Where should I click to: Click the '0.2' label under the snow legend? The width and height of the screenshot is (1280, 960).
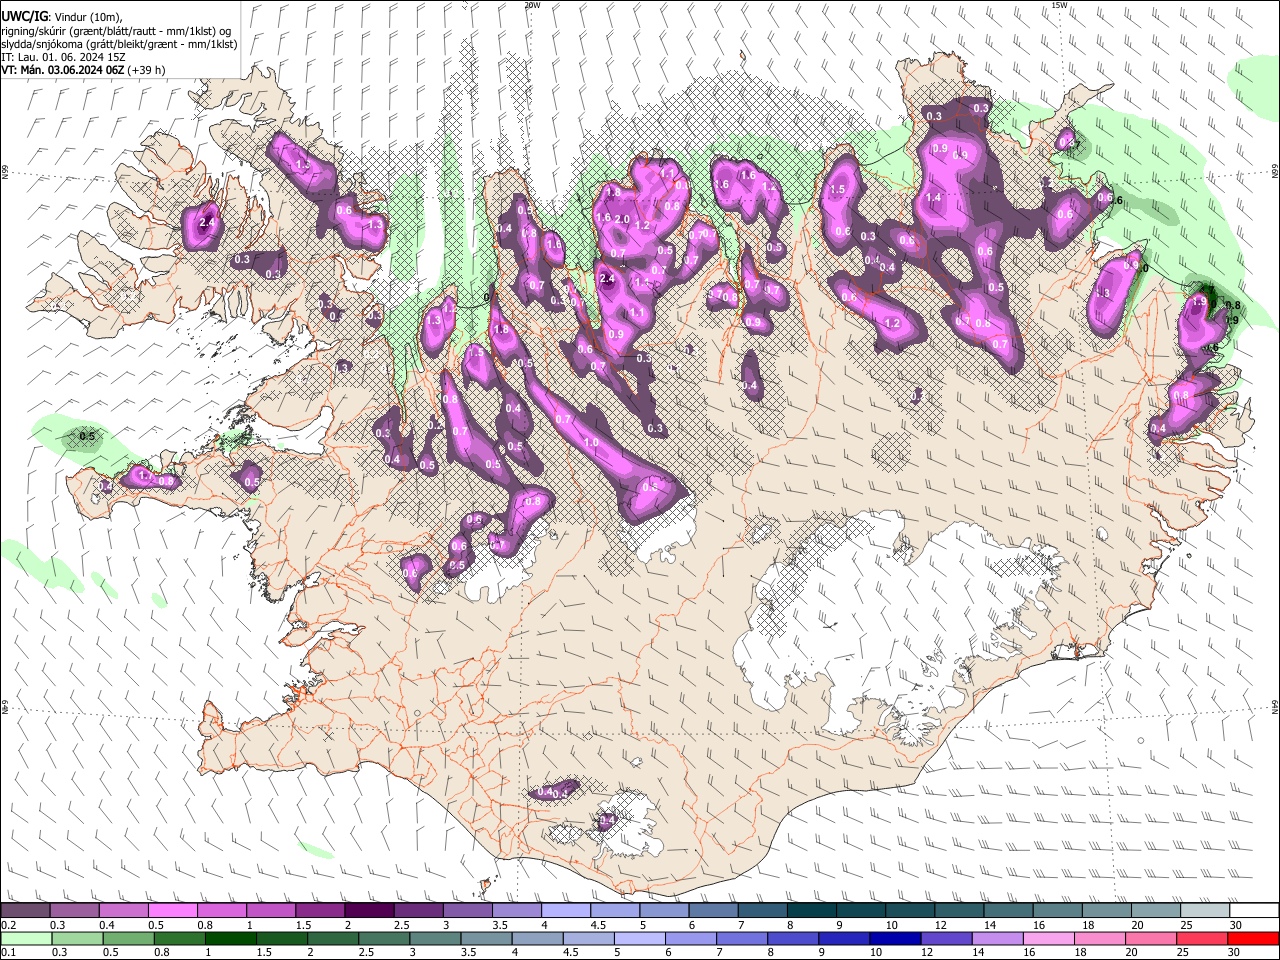point(7,924)
